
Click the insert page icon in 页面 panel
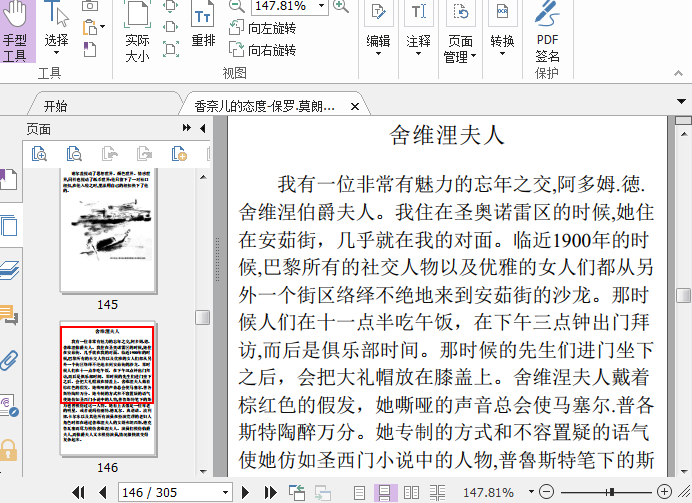tap(179, 154)
